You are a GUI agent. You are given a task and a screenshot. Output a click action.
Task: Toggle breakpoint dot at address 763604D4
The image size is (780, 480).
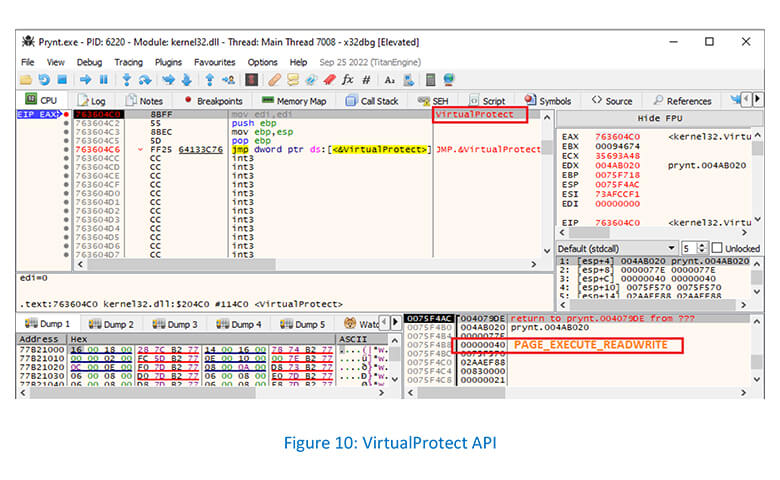click(66, 228)
